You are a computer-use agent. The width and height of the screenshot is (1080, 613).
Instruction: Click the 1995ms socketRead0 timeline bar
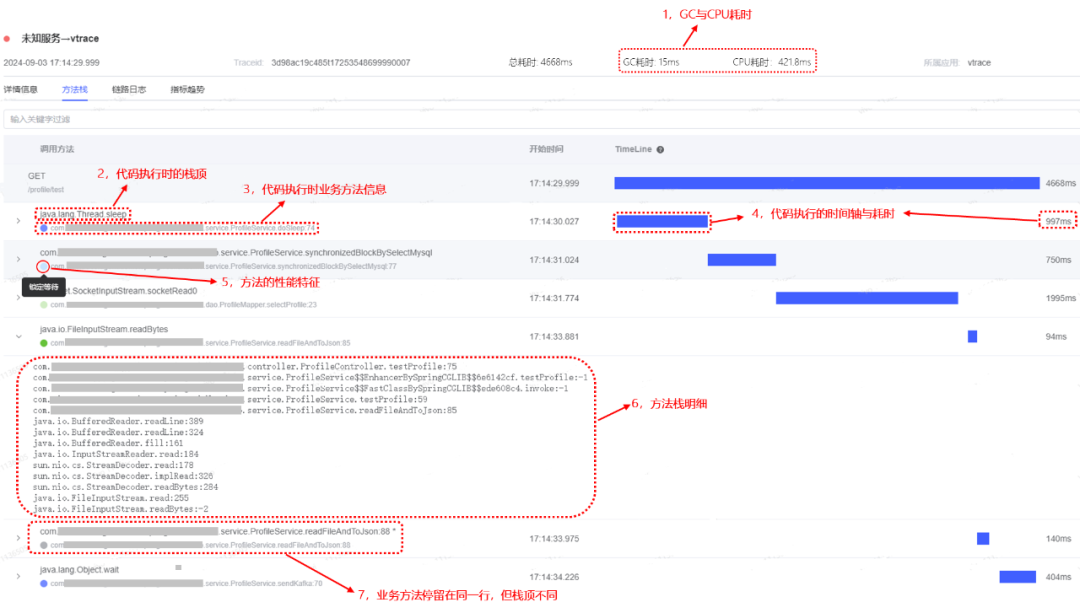pos(866,298)
